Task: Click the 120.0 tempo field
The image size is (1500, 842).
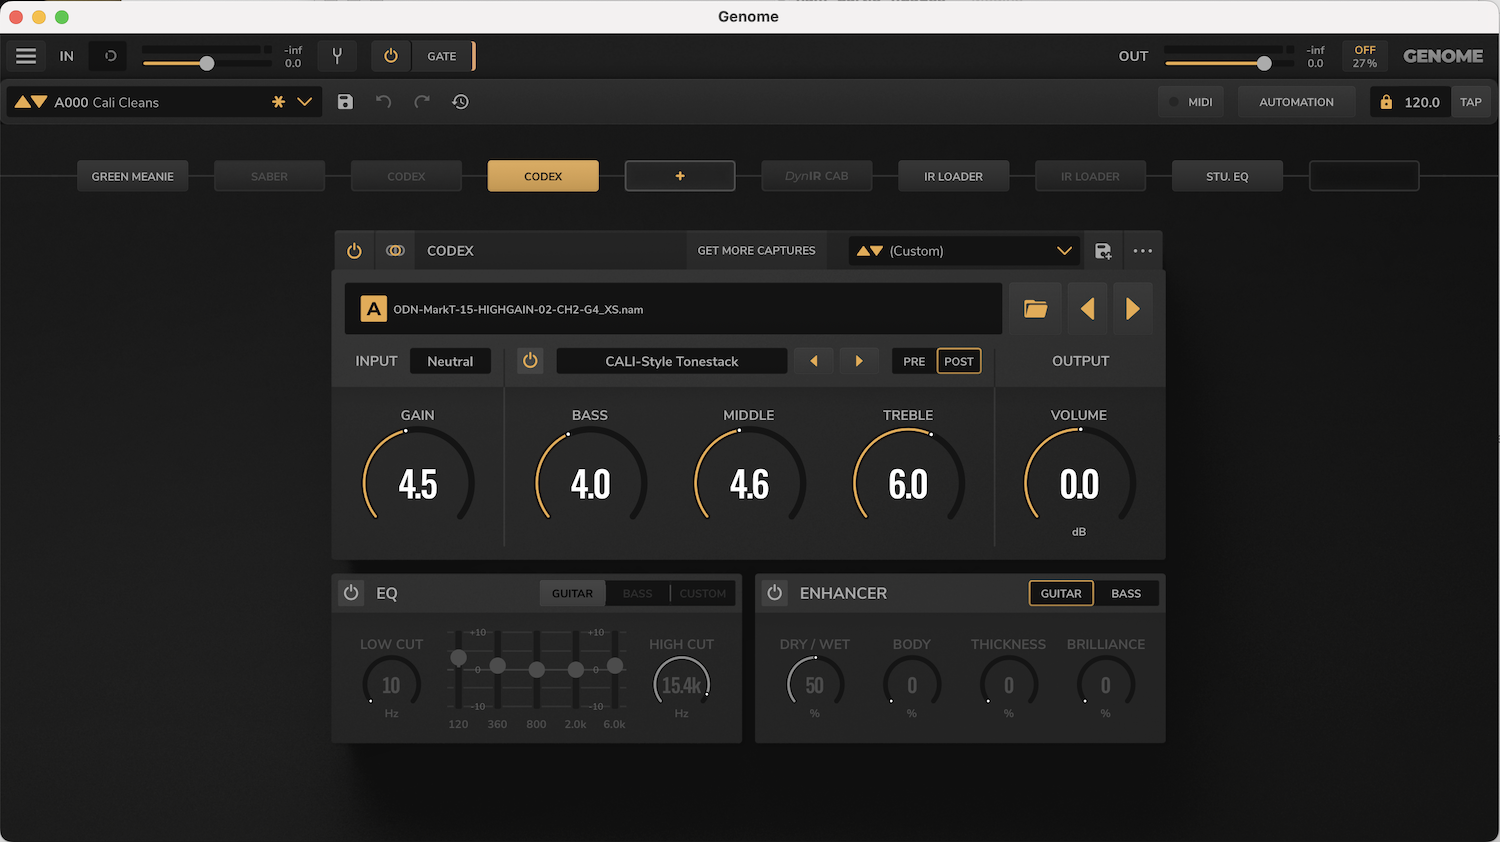Action: point(1422,102)
